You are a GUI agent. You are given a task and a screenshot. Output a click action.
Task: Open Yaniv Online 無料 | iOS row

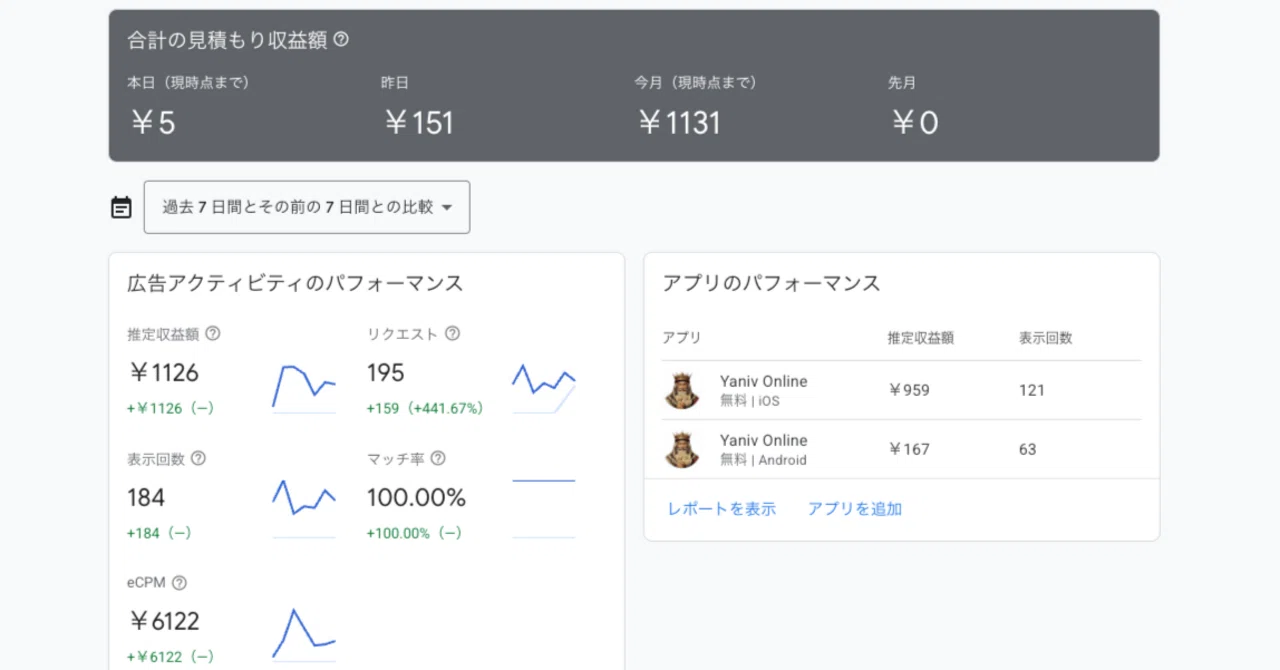click(x=901, y=390)
